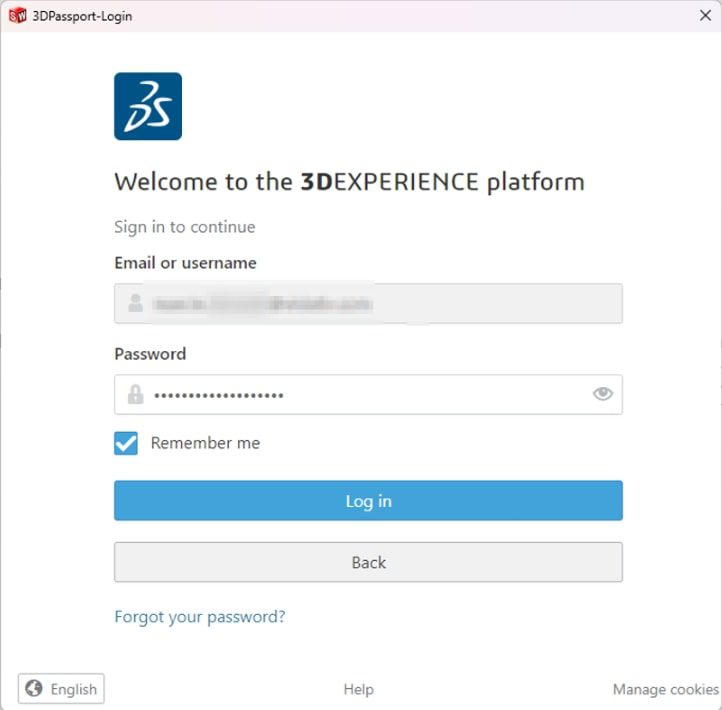Click the user icon in email field
This screenshot has width=722, height=710.
135,303
